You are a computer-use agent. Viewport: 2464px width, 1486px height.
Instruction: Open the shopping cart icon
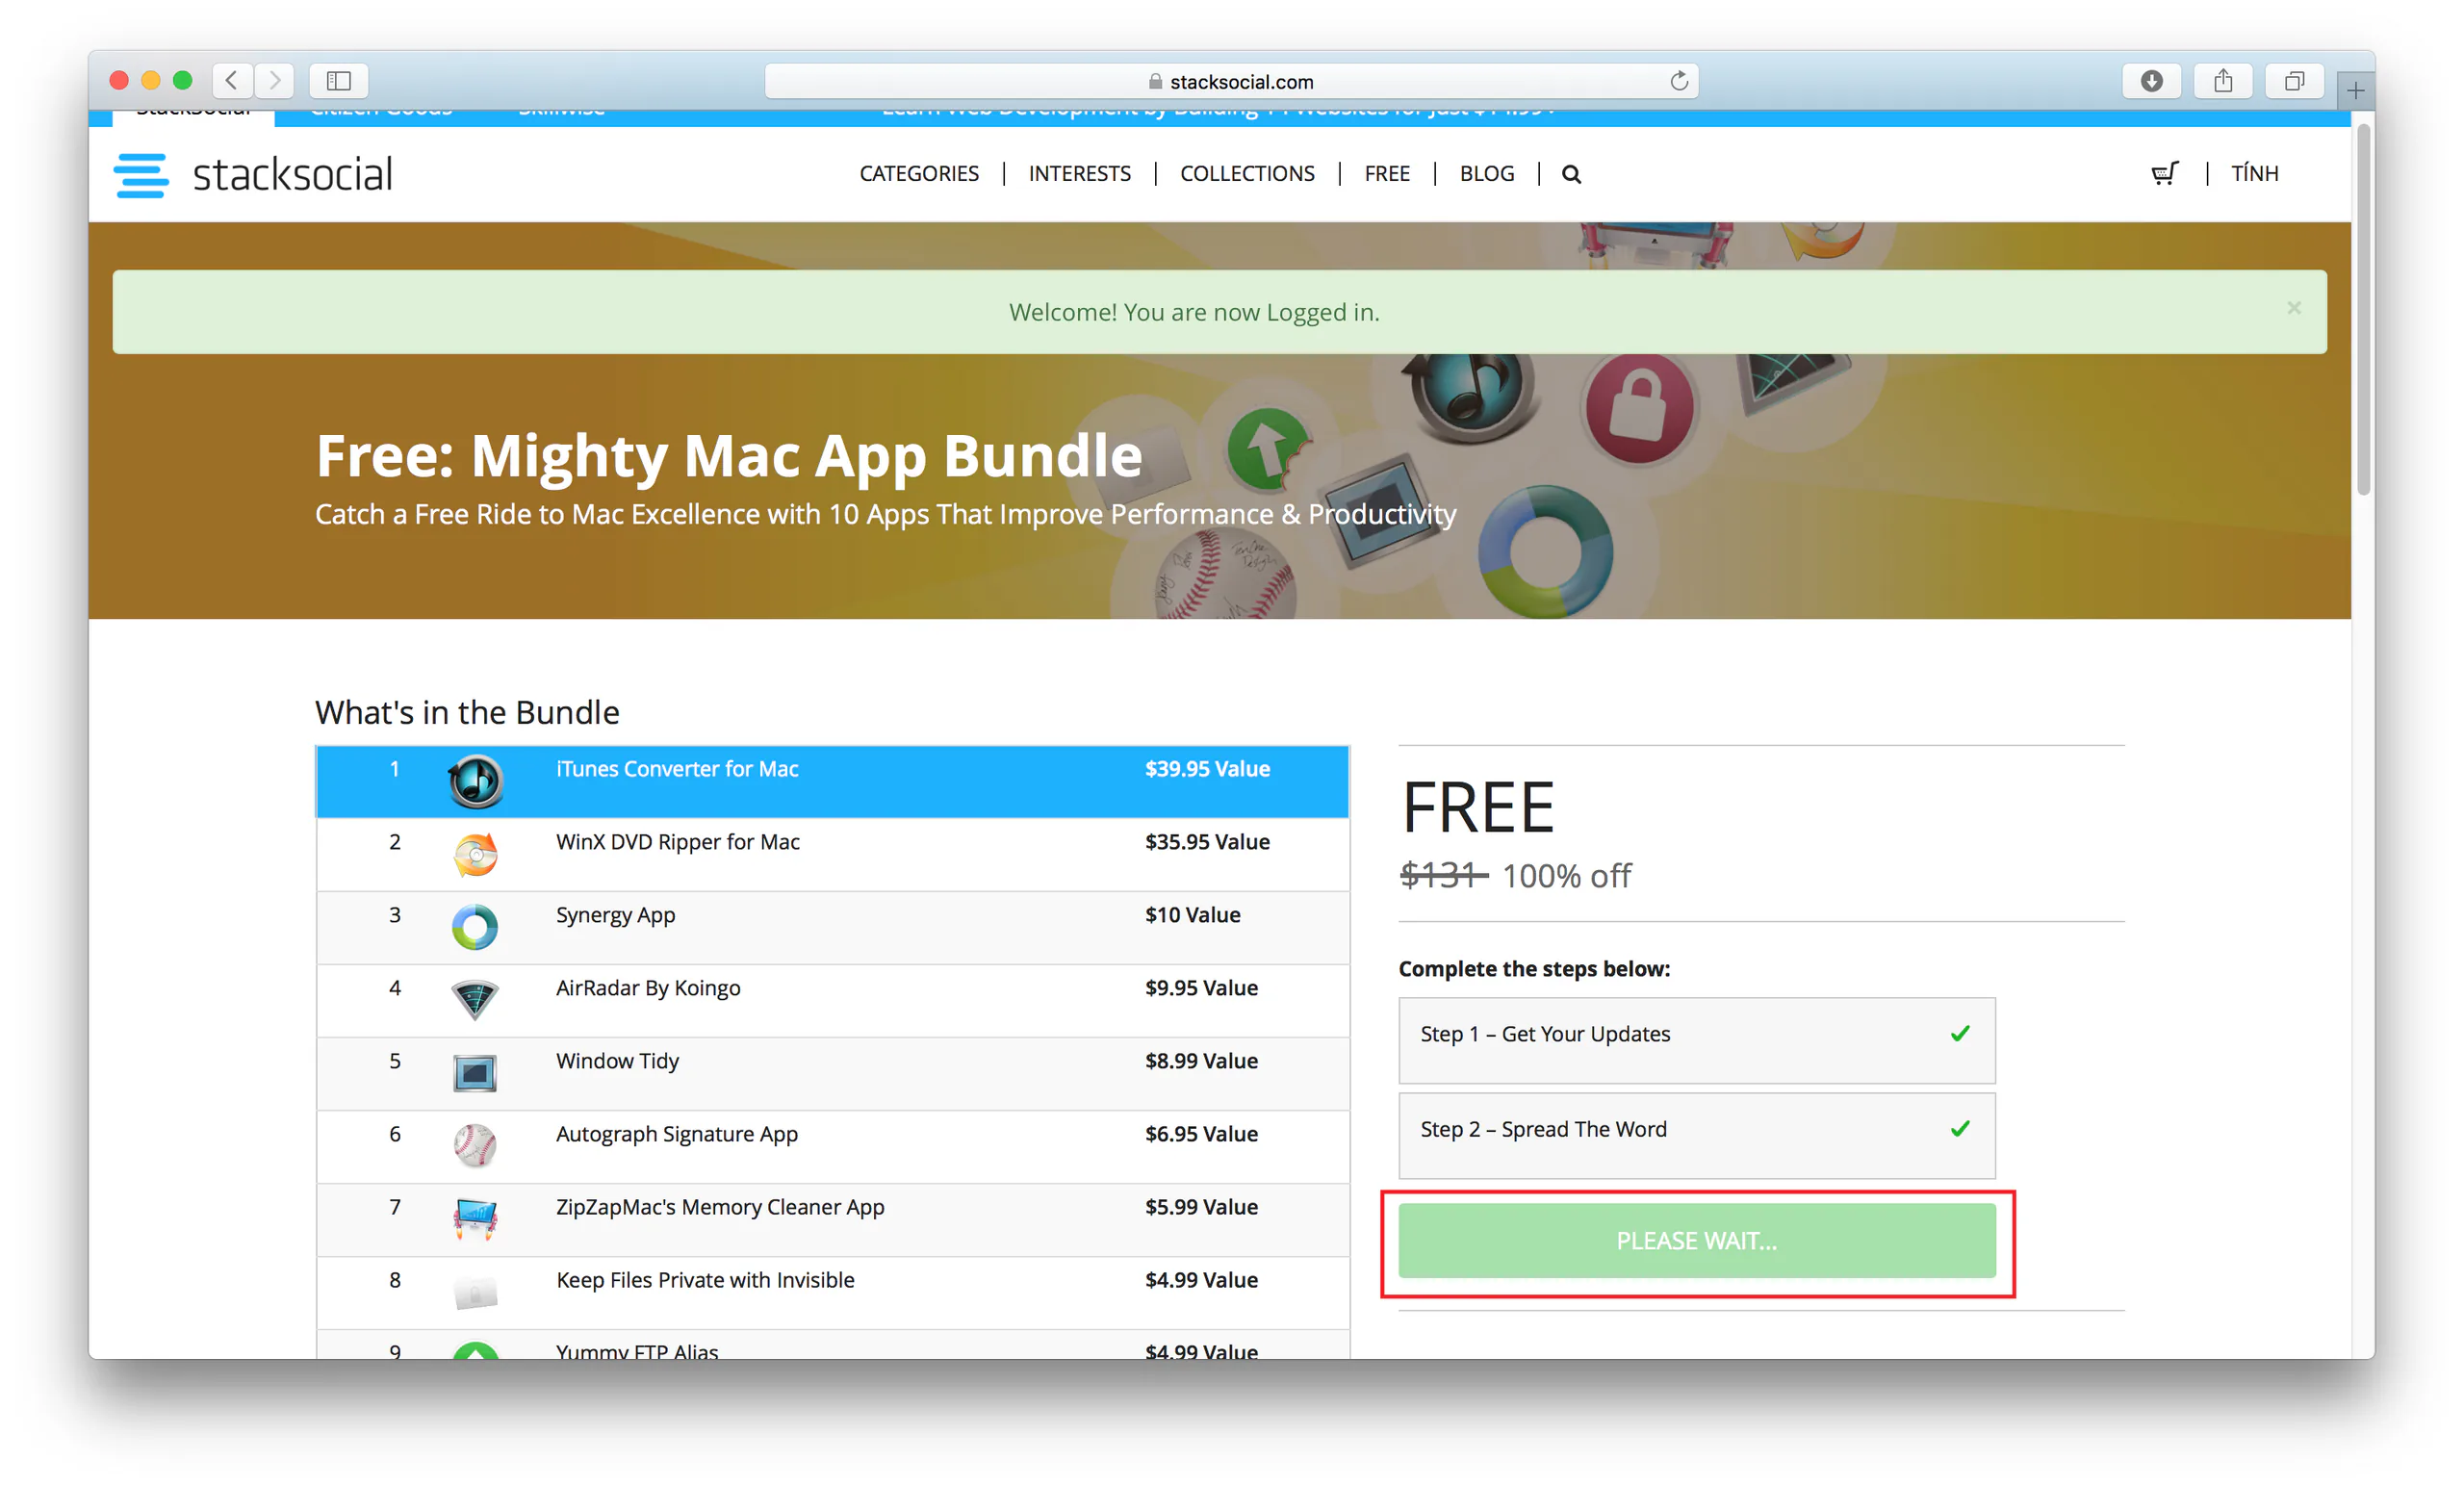pyautogui.click(x=2165, y=173)
